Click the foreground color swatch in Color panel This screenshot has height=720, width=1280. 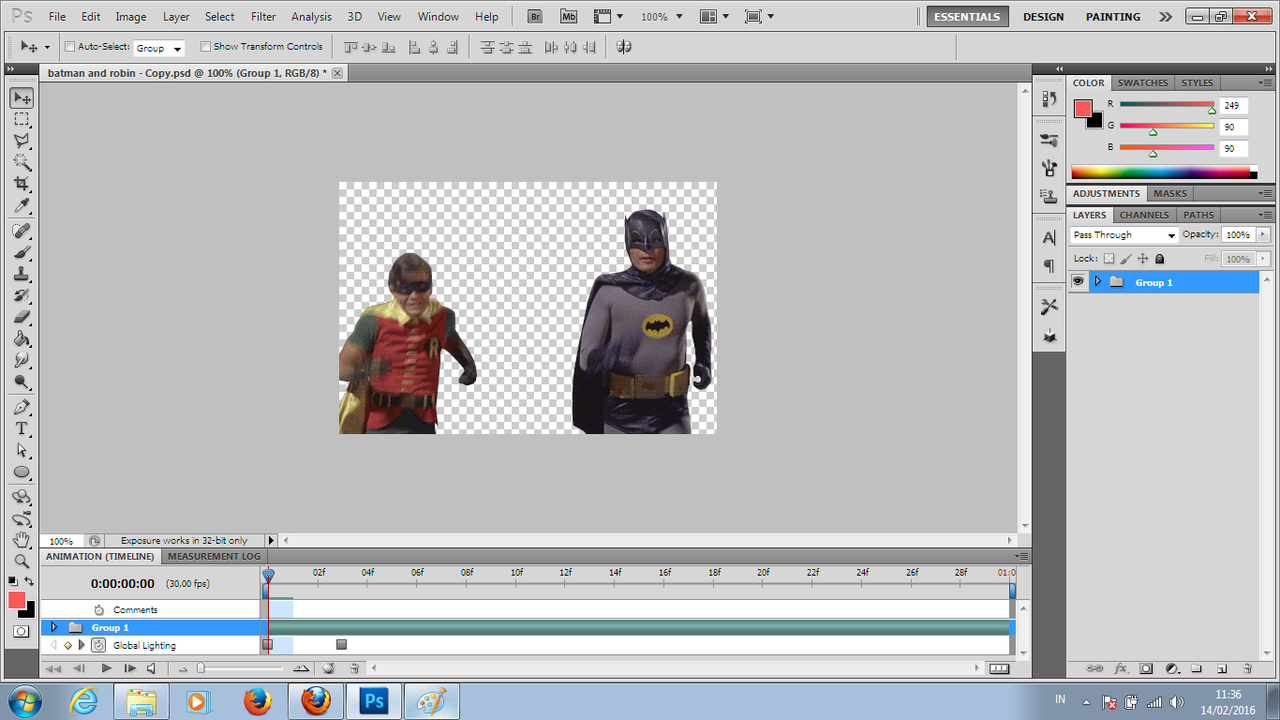[1083, 109]
